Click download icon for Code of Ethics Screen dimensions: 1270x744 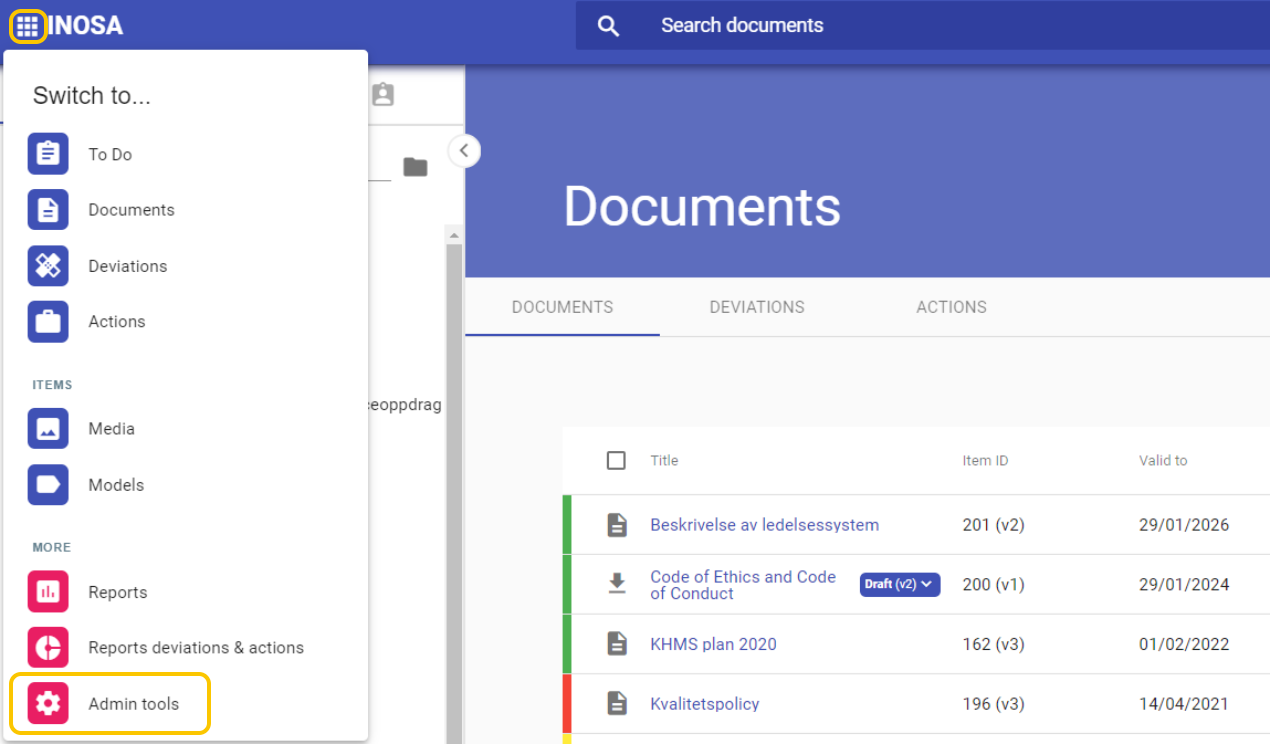click(617, 584)
